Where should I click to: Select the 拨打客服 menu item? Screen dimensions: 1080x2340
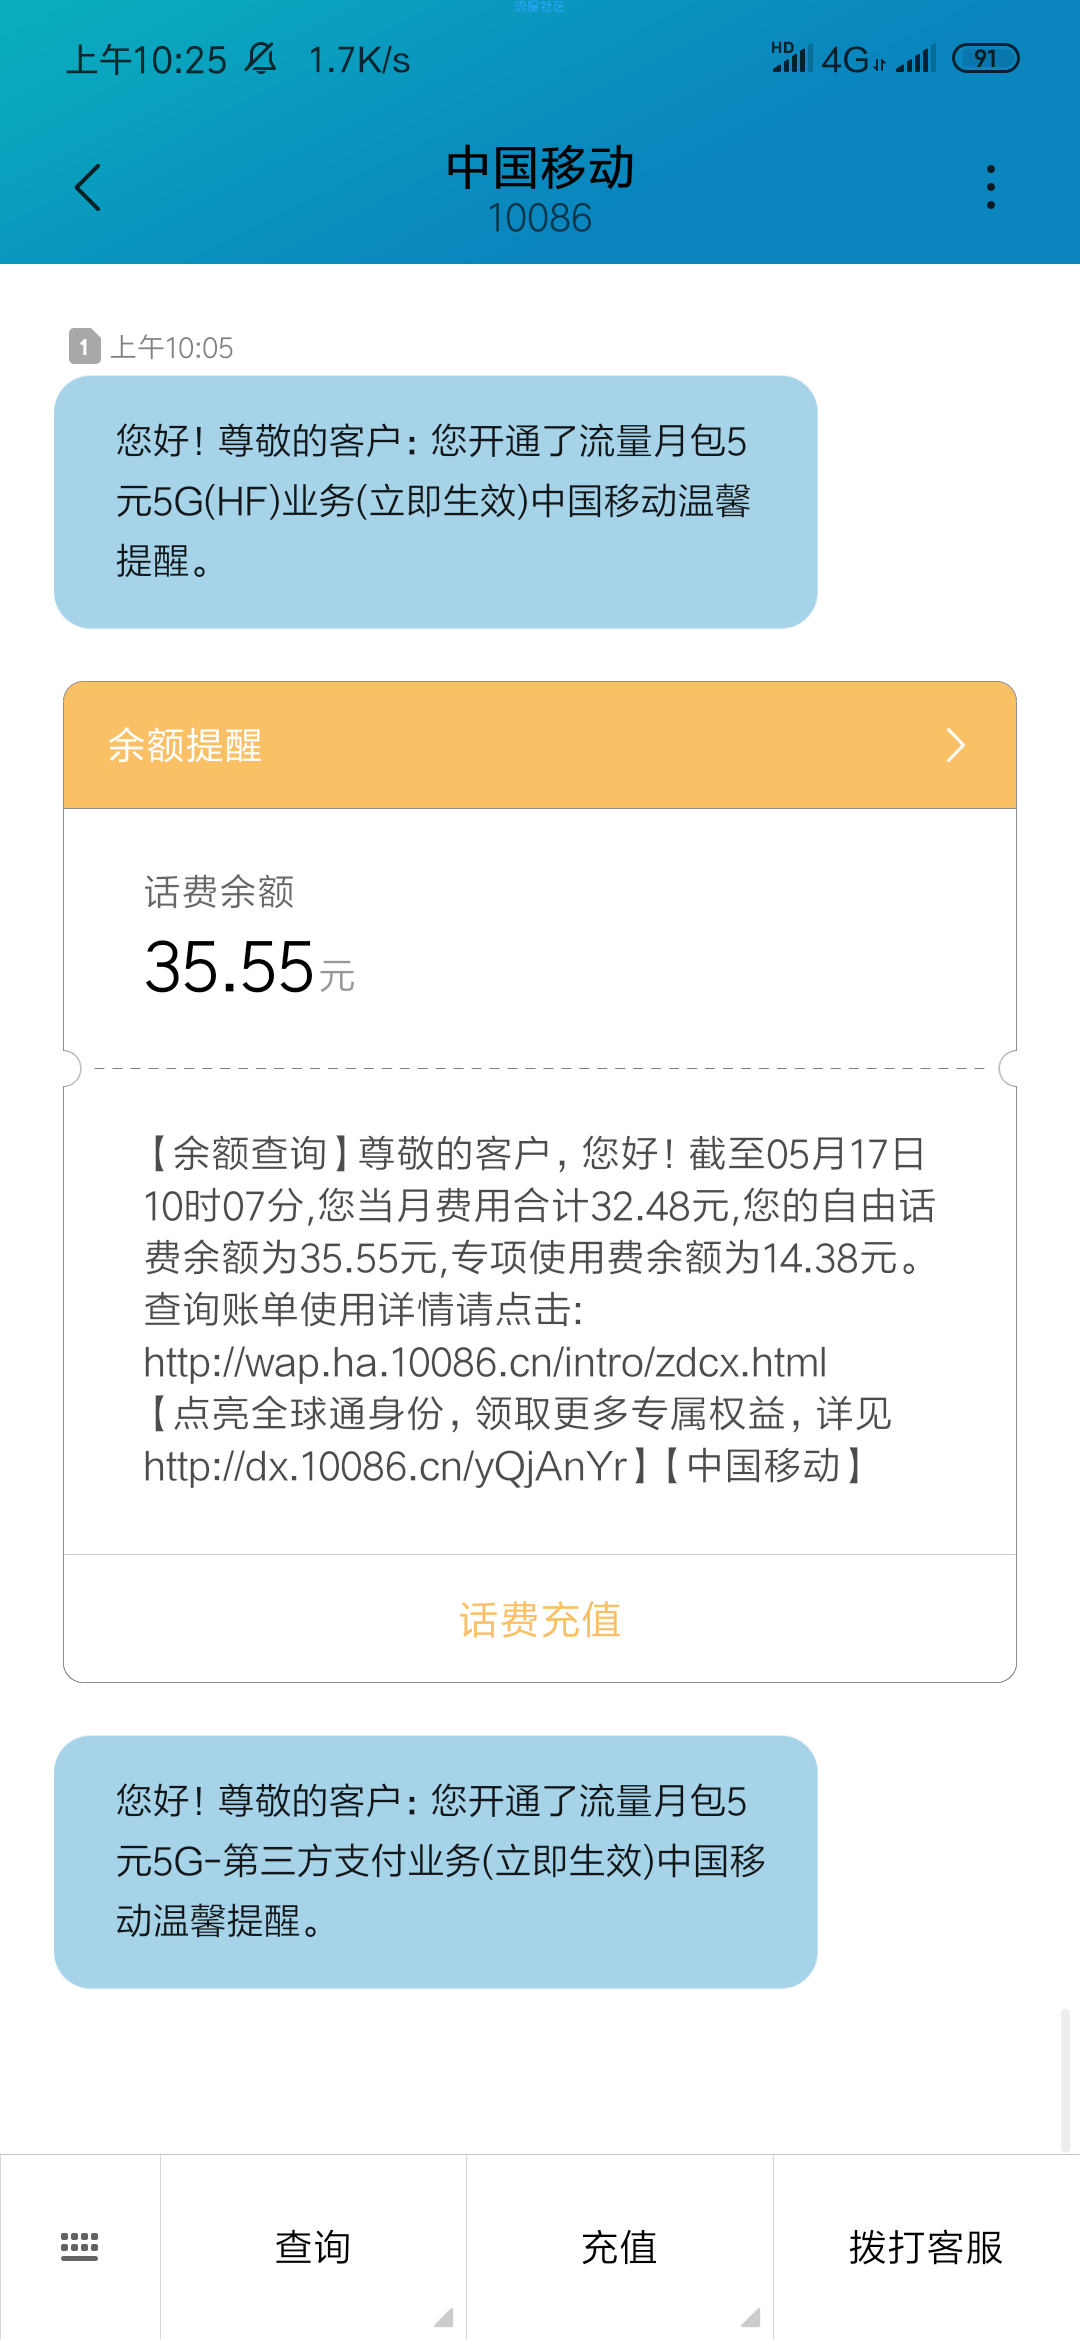click(x=926, y=2247)
